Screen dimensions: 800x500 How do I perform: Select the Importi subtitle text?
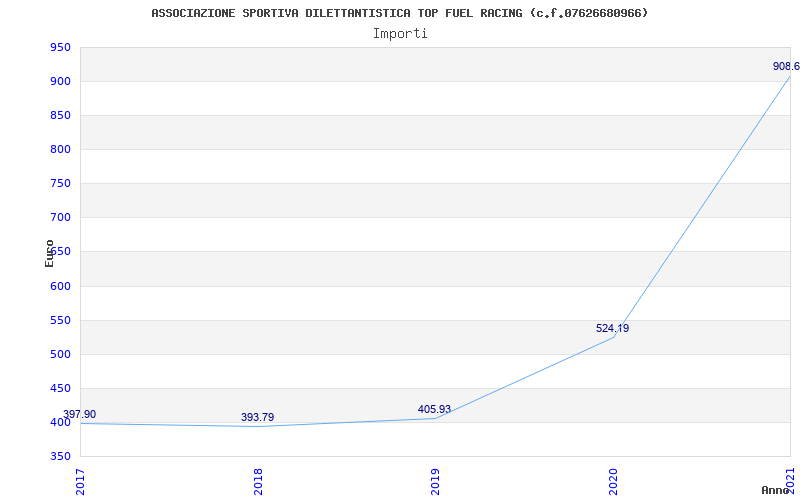(x=400, y=34)
